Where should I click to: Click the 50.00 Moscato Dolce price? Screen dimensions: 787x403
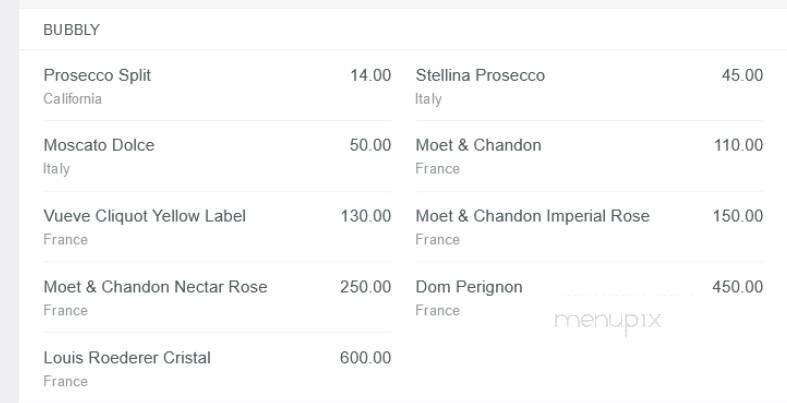click(370, 146)
